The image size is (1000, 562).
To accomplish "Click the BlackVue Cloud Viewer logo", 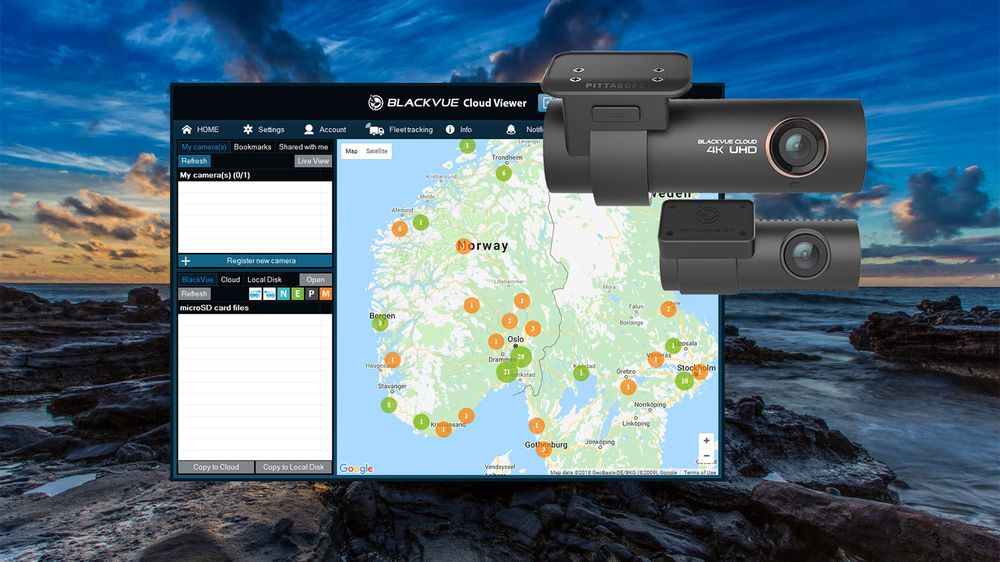I will click(x=447, y=103).
